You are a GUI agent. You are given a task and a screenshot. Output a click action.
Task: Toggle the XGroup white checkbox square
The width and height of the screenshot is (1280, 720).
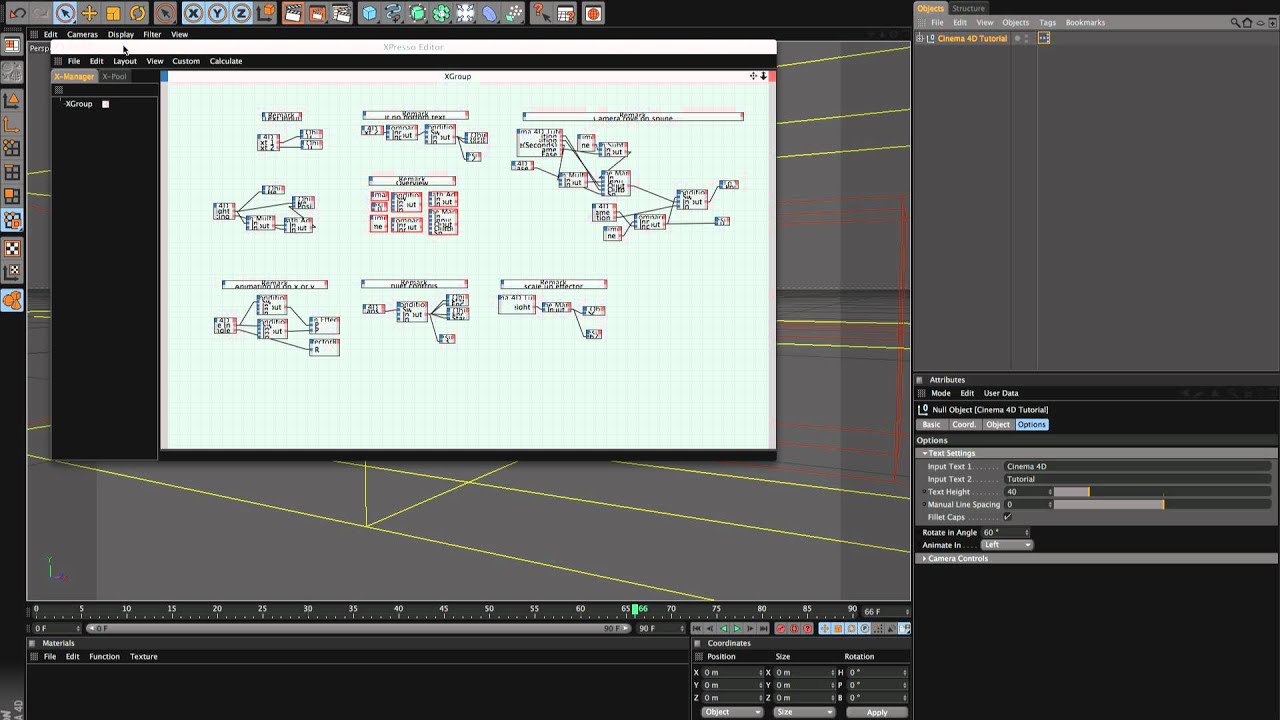105,104
